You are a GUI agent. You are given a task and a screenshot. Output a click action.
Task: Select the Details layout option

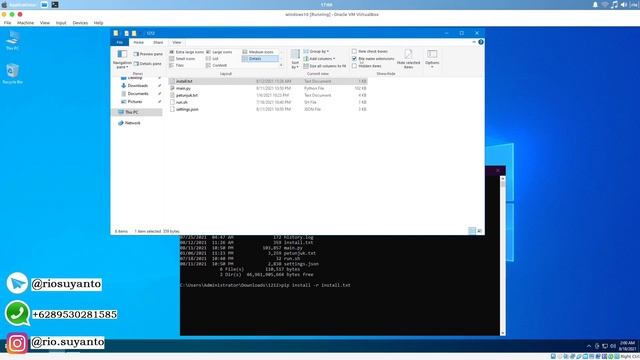pos(260,59)
